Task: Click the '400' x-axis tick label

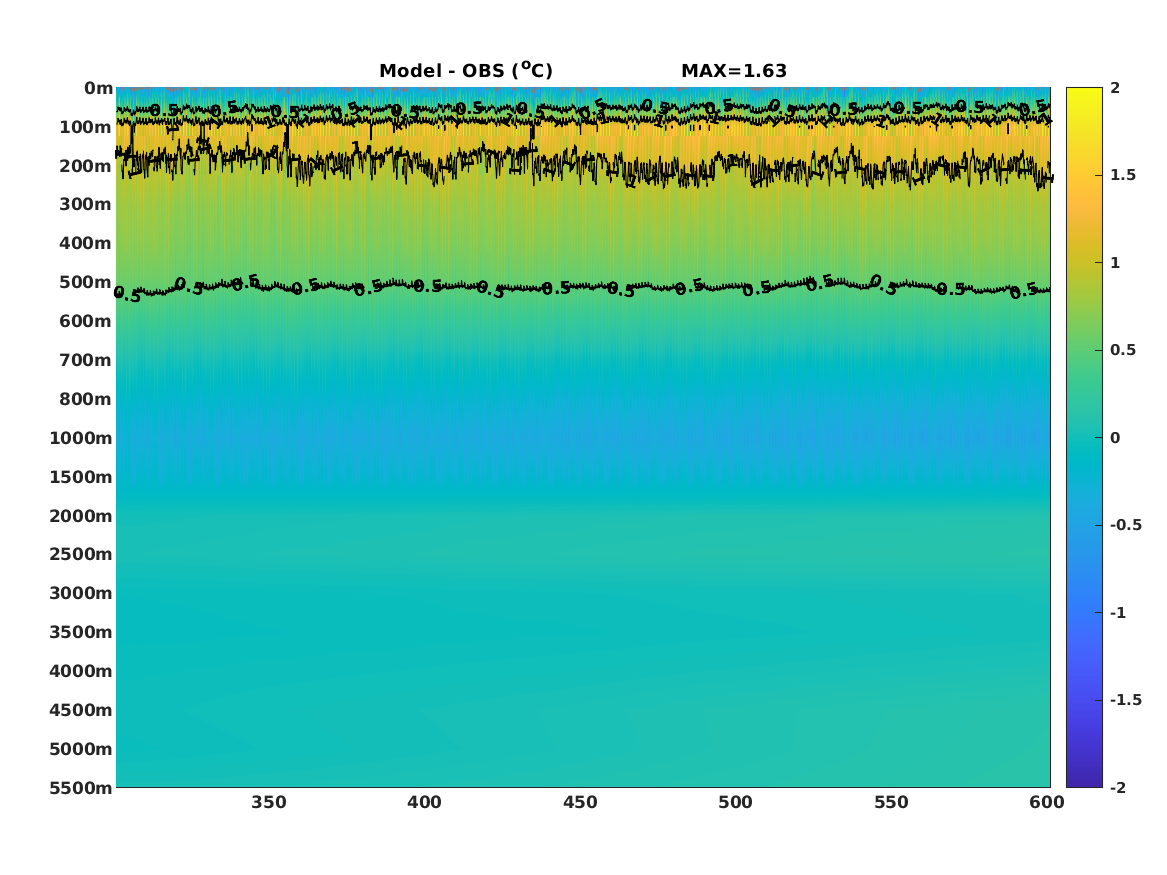Action: pos(424,802)
